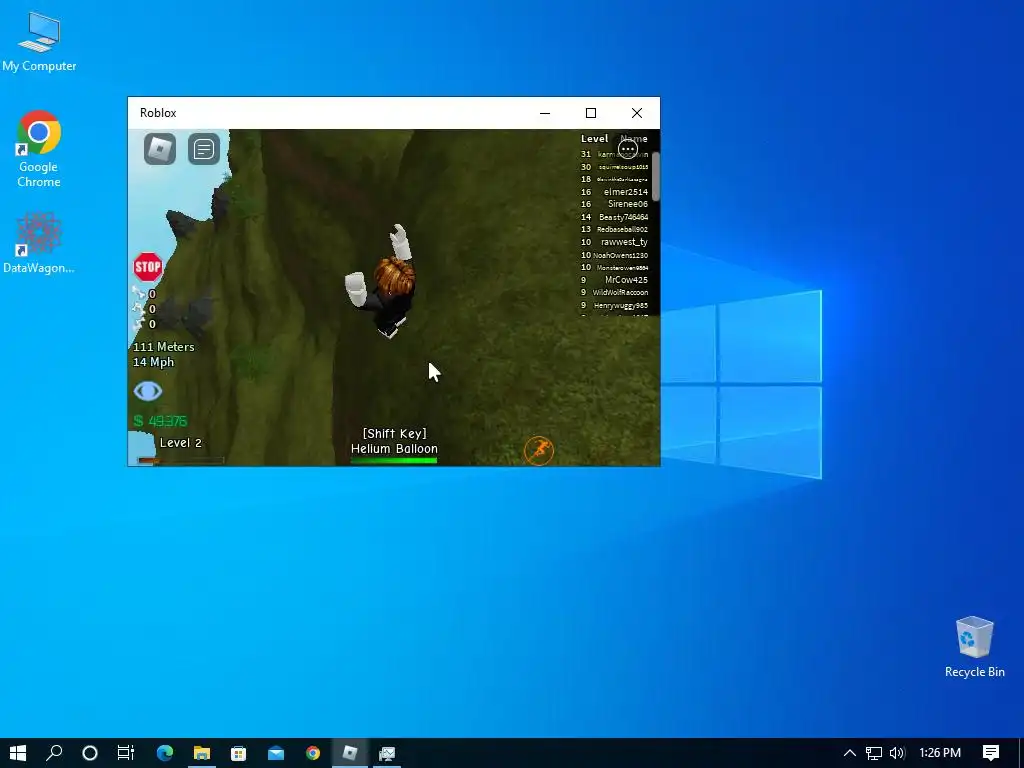Click the [Shift Key] hint text

[x=394, y=434]
